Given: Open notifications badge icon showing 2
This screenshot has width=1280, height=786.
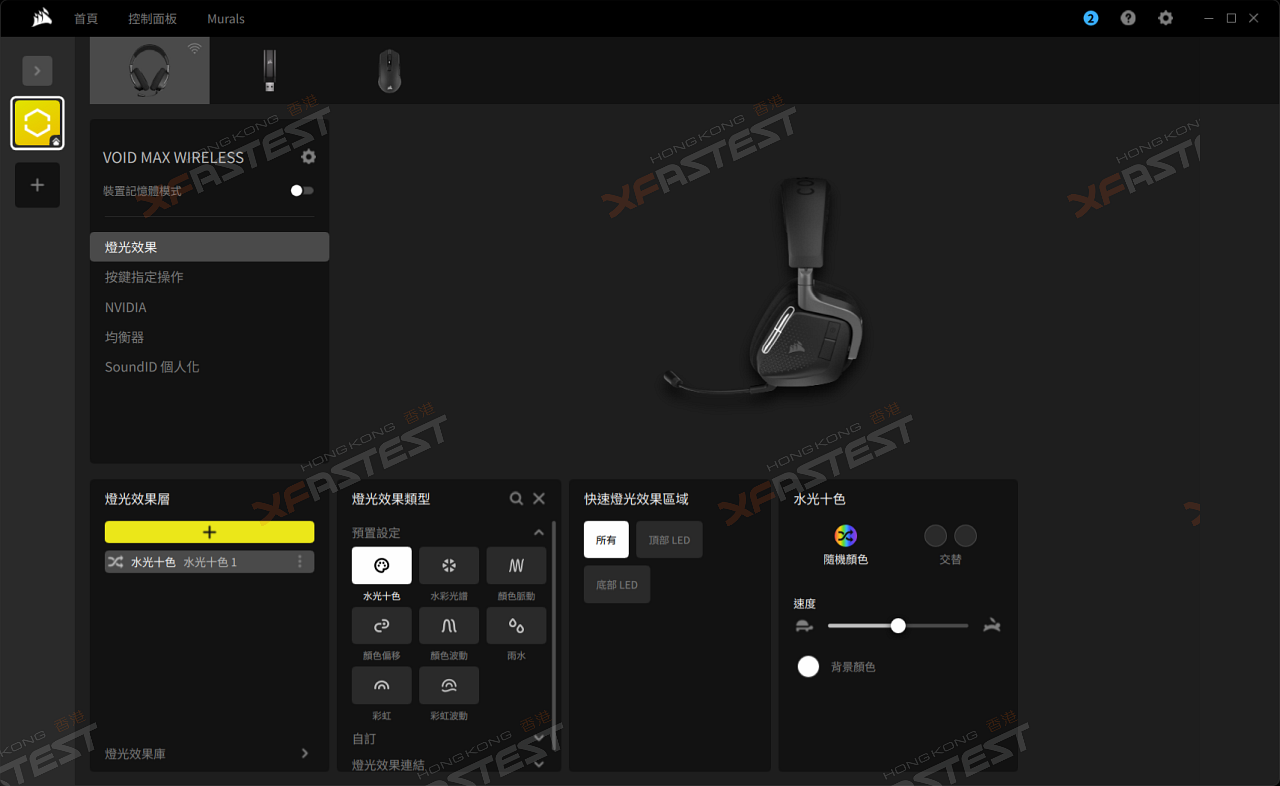Looking at the screenshot, I should coord(1091,18).
